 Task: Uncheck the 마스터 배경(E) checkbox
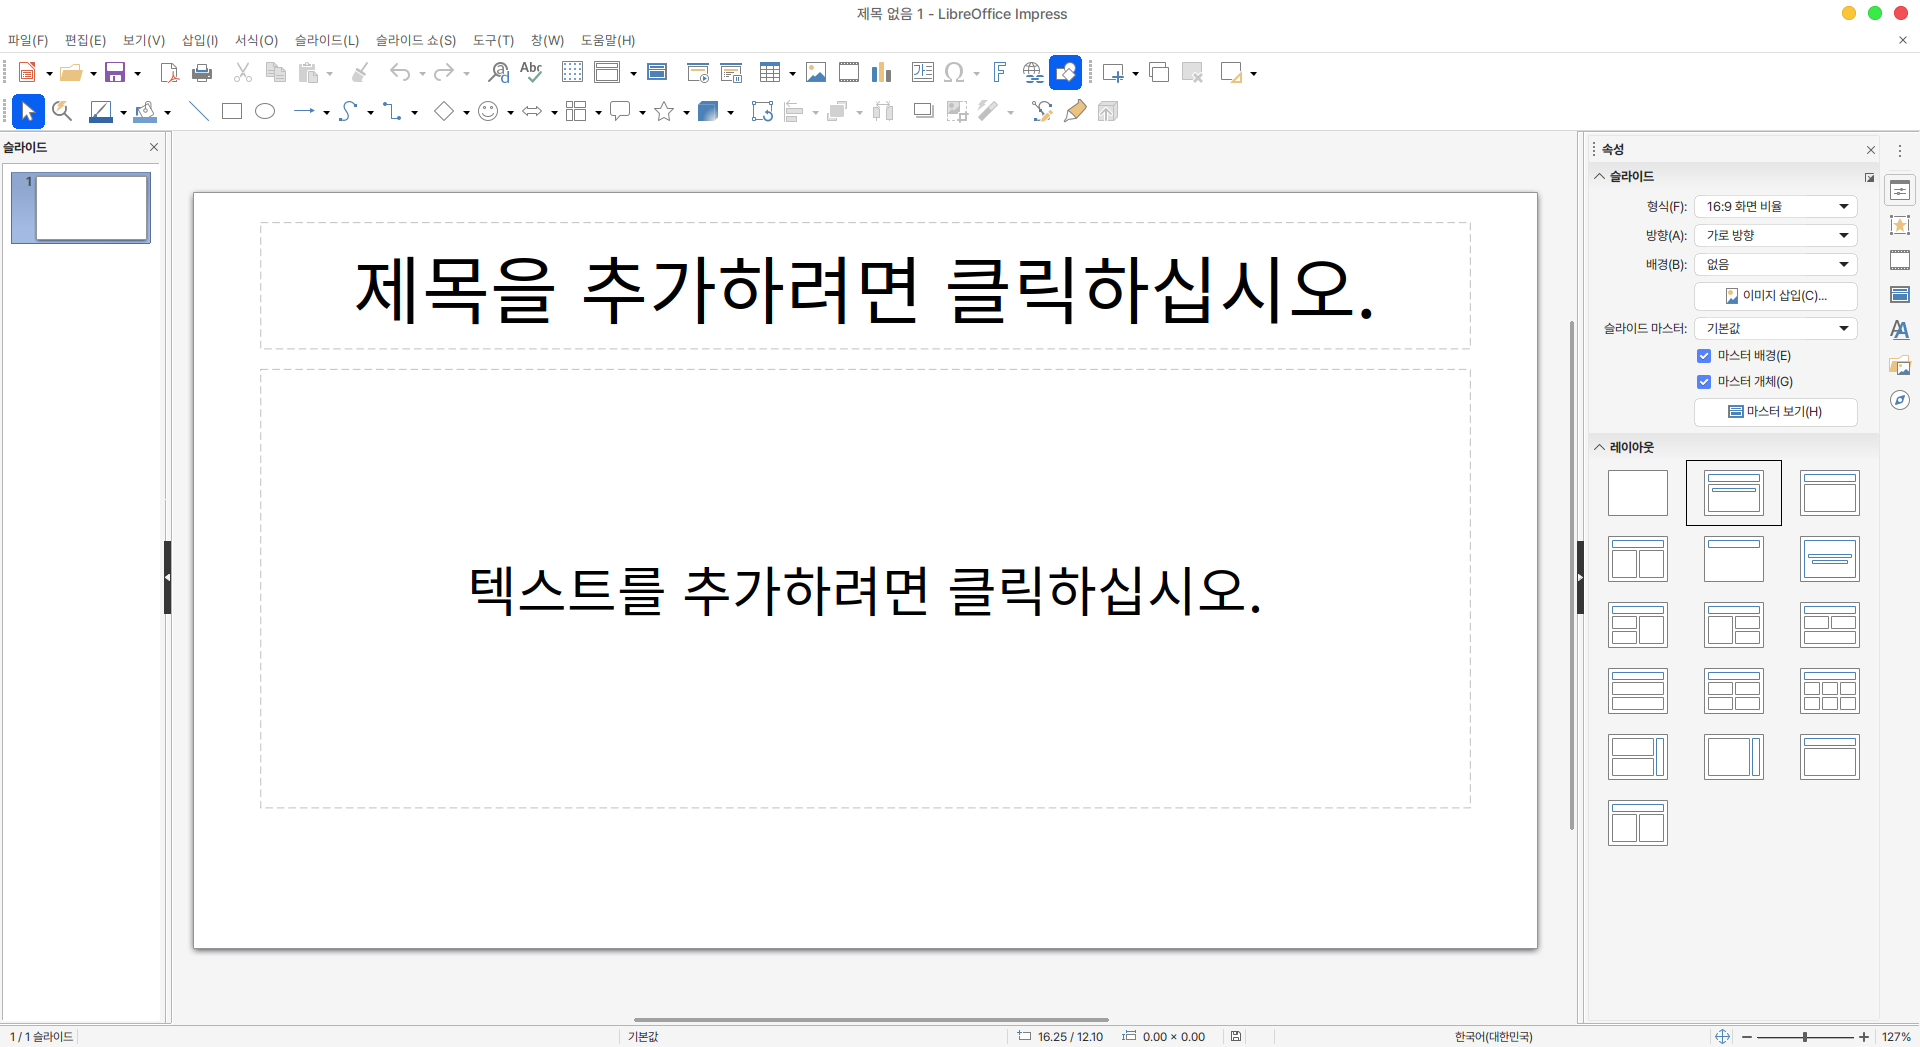coord(1704,356)
